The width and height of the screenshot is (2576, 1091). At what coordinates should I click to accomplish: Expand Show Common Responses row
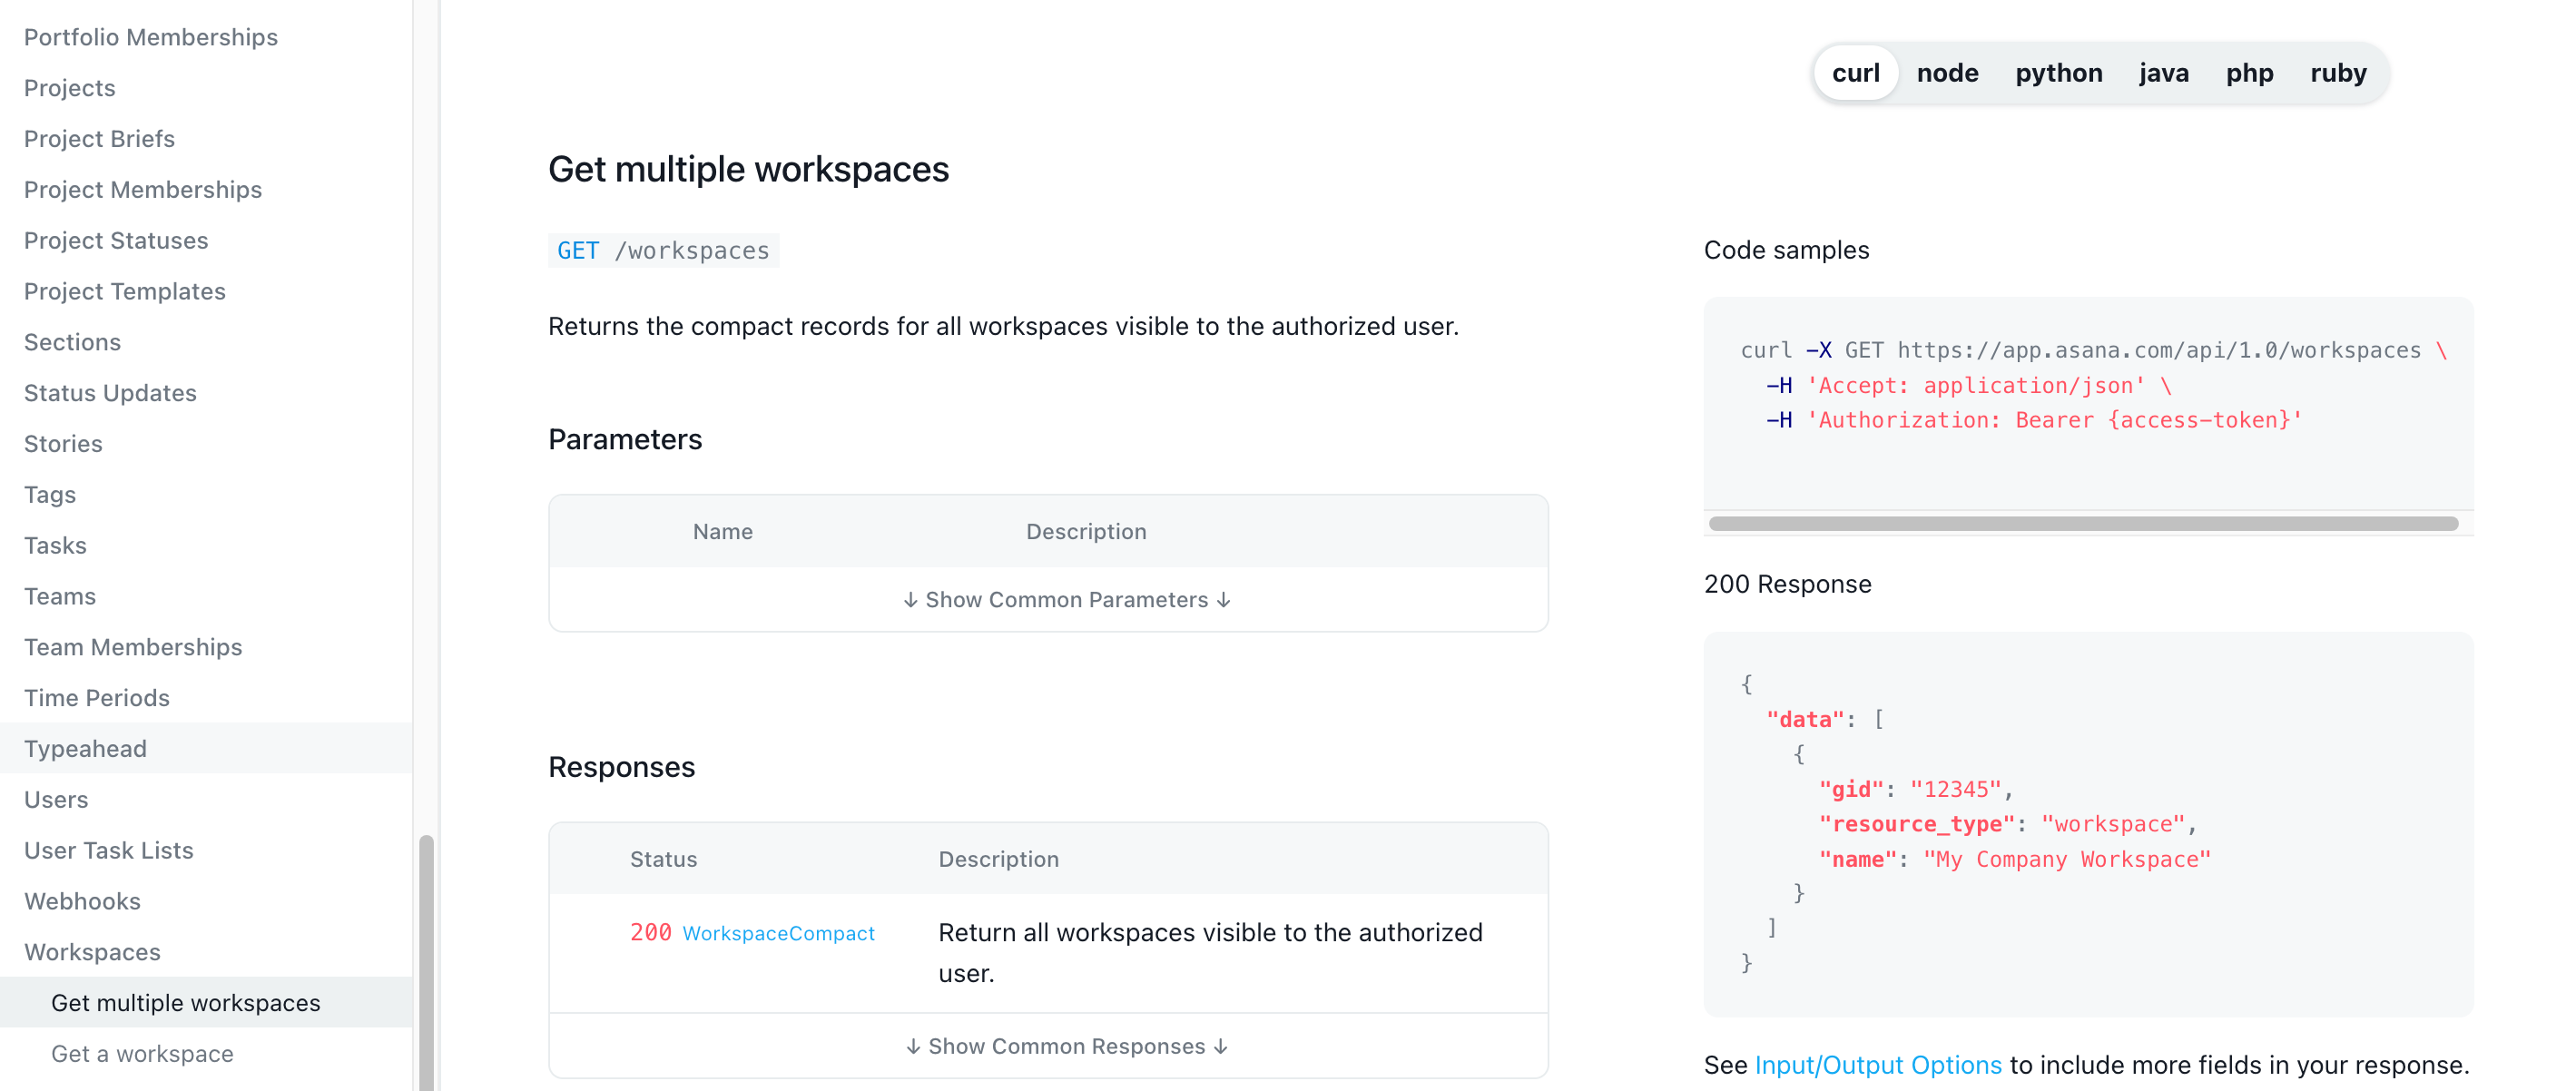[1066, 1046]
